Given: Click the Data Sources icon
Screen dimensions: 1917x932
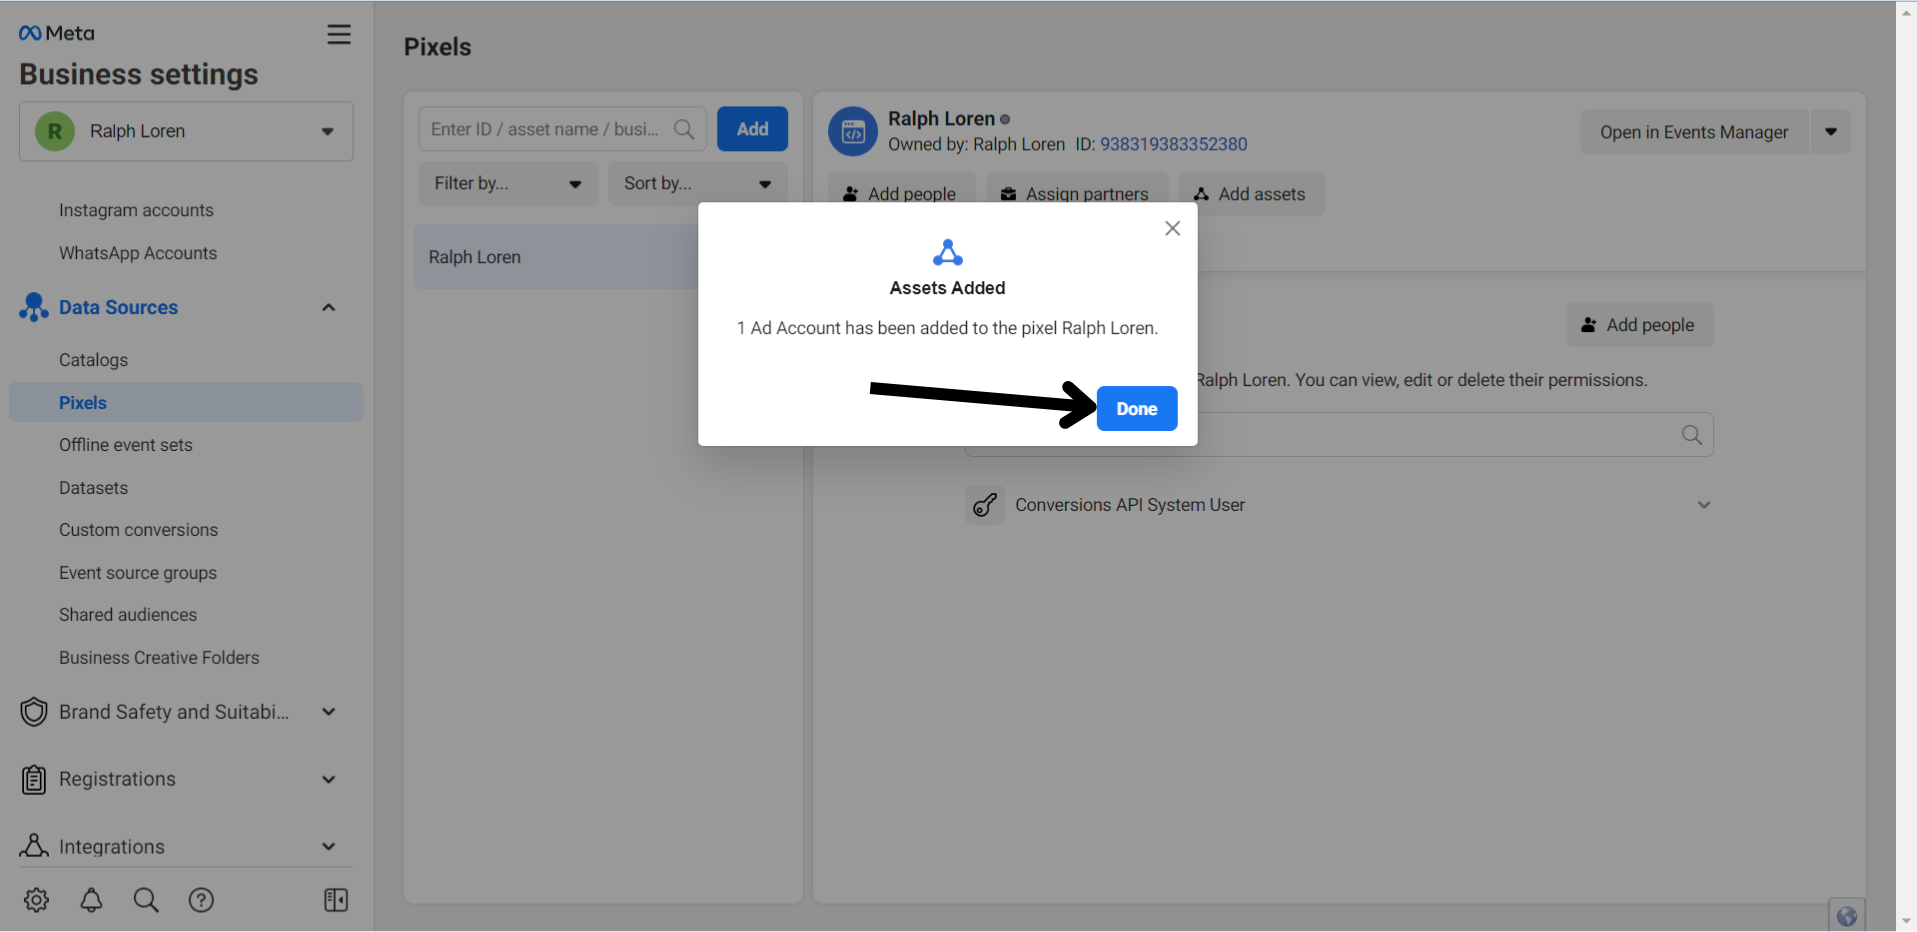Looking at the screenshot, I should tap(34, 307).
